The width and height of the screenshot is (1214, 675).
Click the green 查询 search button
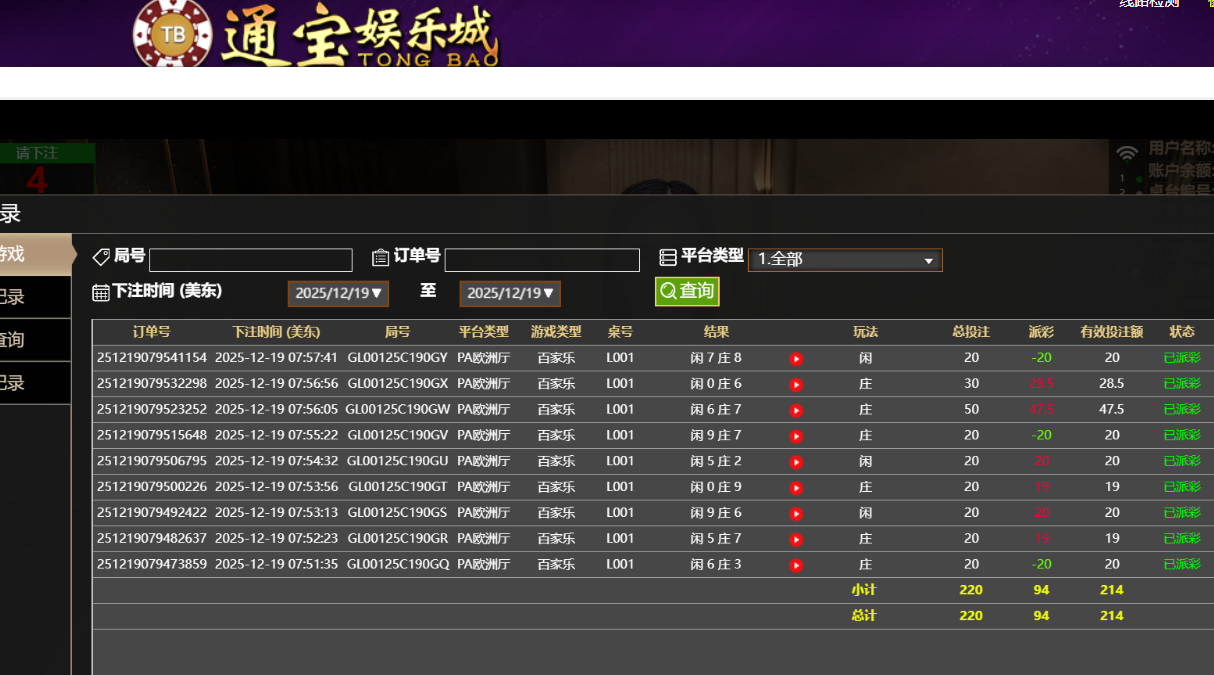(x=687, y=291)
